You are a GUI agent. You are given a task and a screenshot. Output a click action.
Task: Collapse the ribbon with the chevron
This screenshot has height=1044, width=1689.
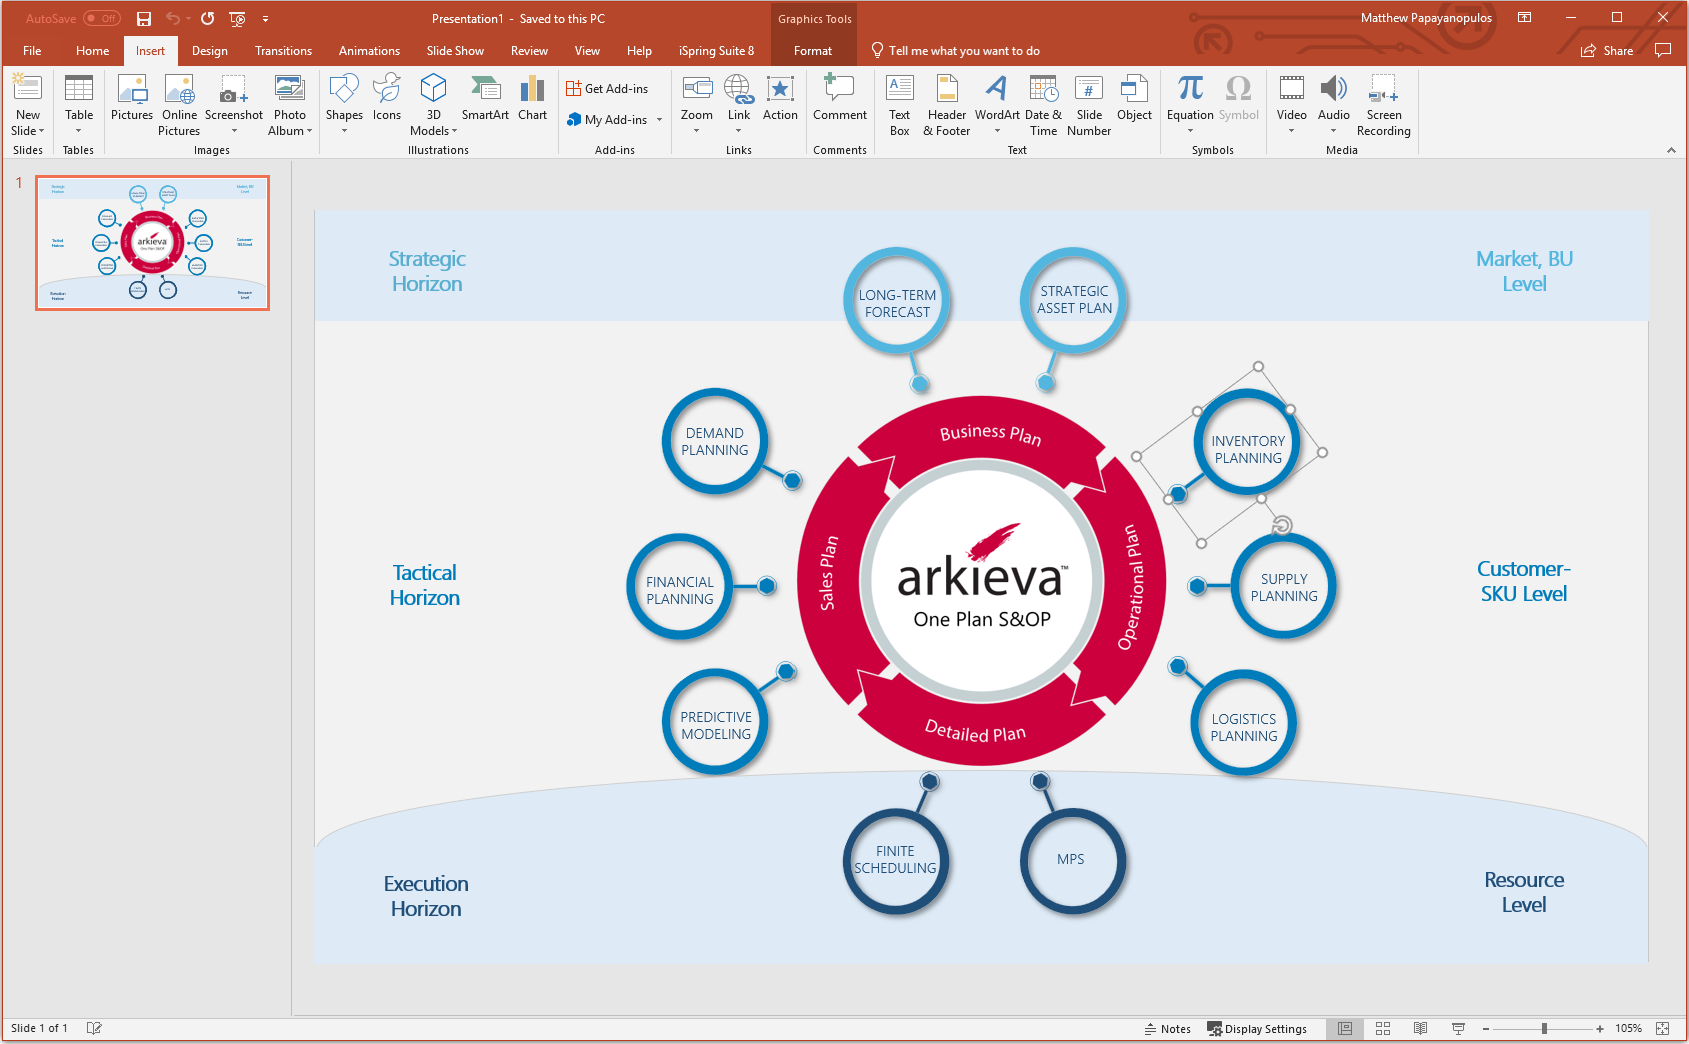[1671, 150]
